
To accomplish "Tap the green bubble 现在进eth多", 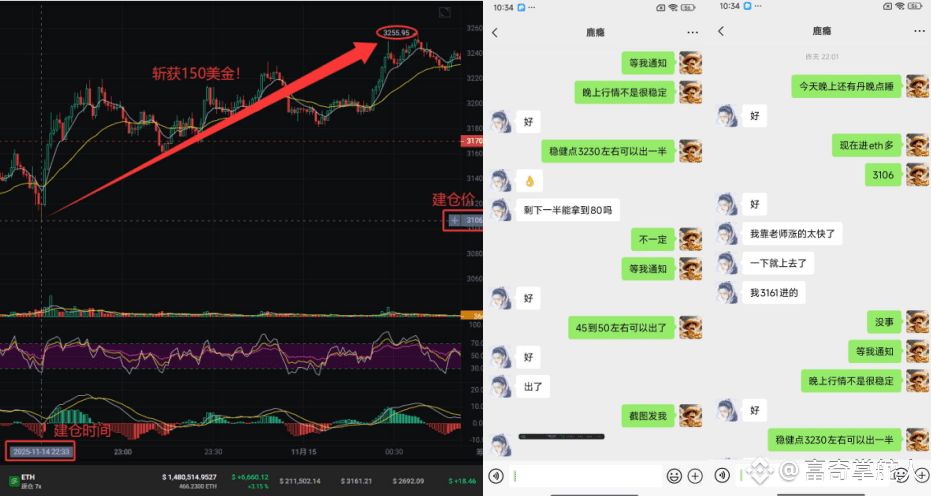I will (866, 145).
